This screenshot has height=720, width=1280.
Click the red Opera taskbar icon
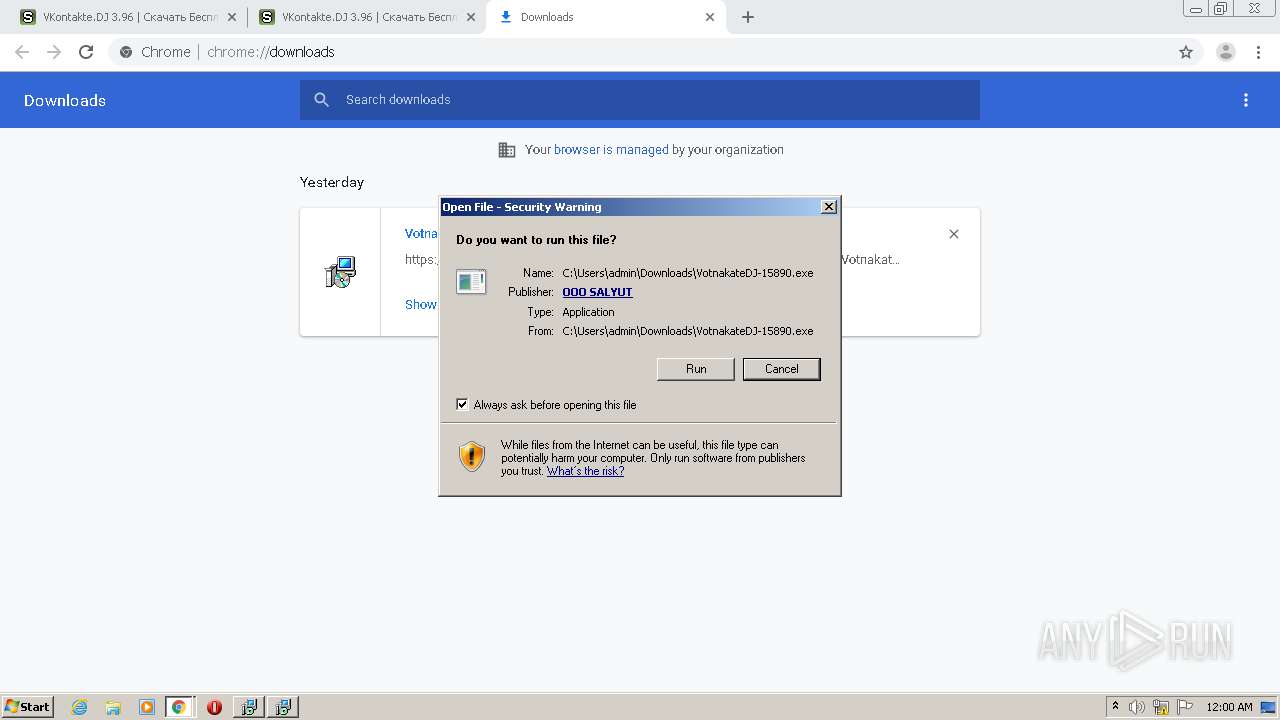pos(214,707)
